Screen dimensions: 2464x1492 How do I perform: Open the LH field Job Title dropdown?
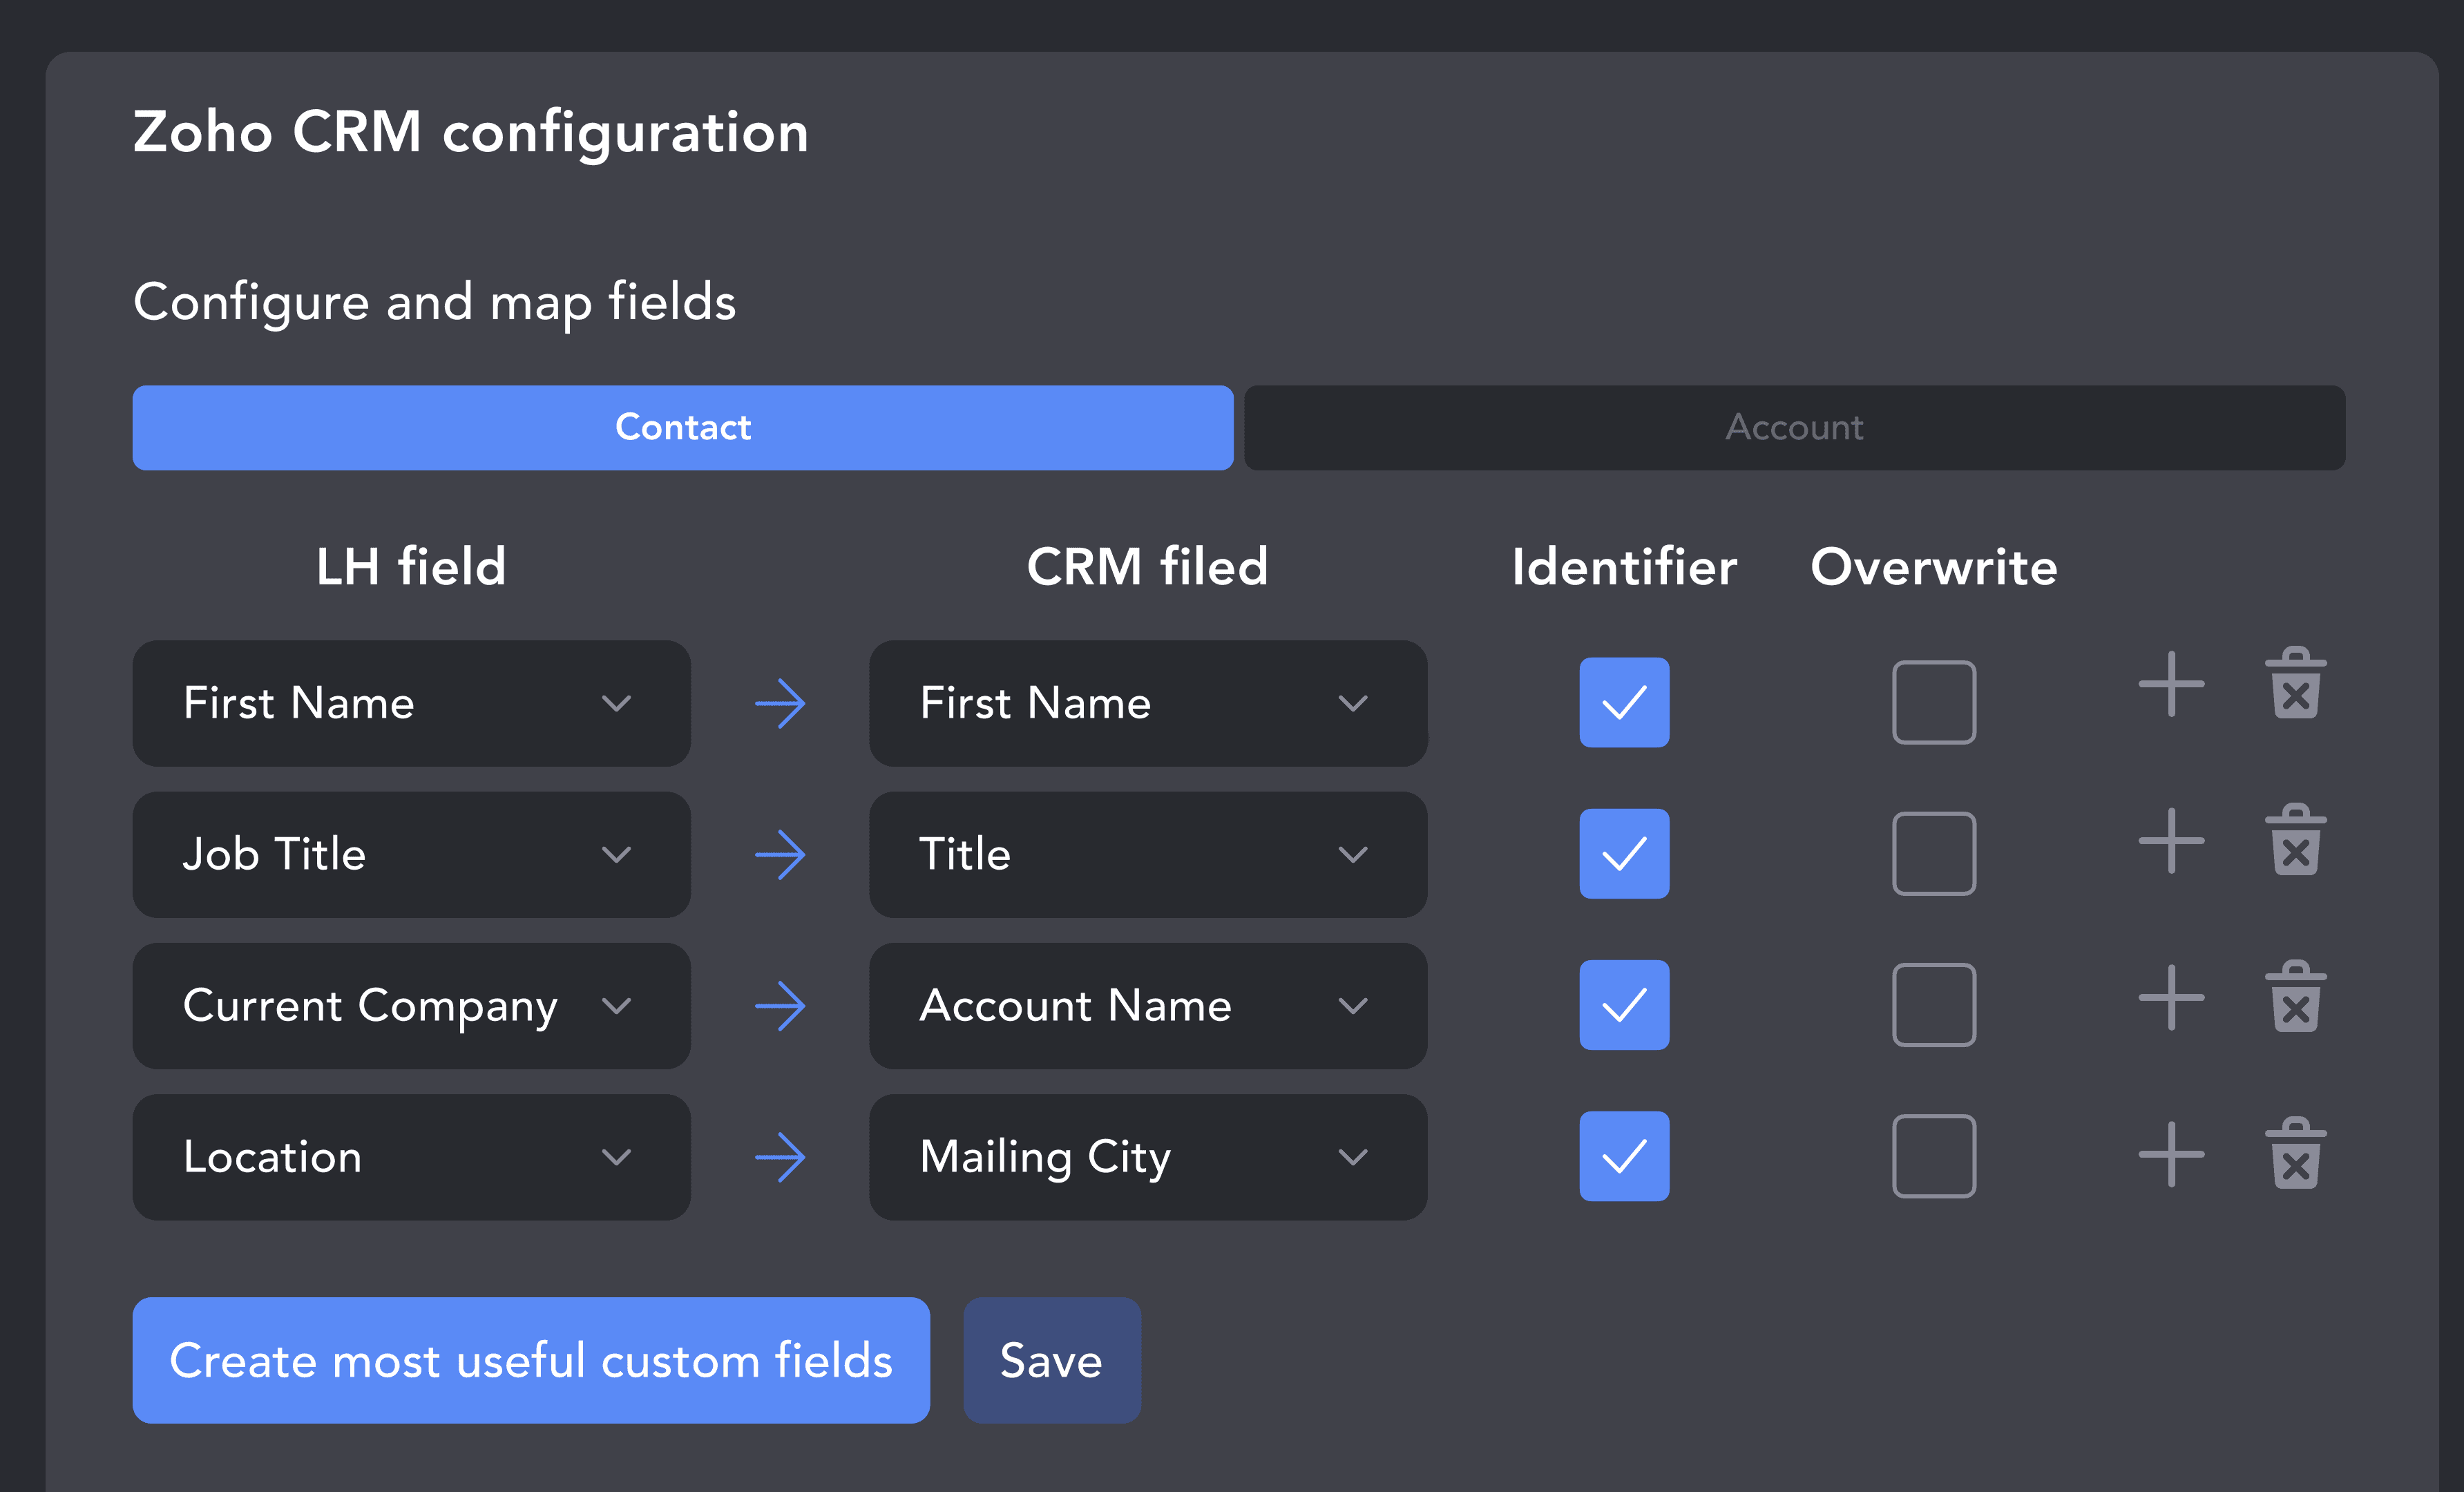(411, 854)
